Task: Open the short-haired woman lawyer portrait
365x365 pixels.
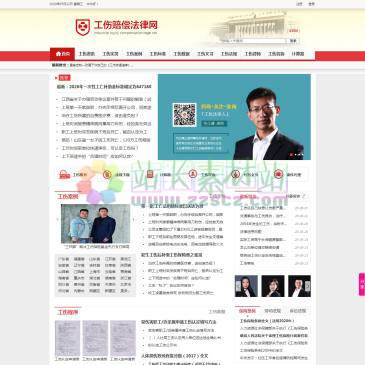Action: [273, 286]
